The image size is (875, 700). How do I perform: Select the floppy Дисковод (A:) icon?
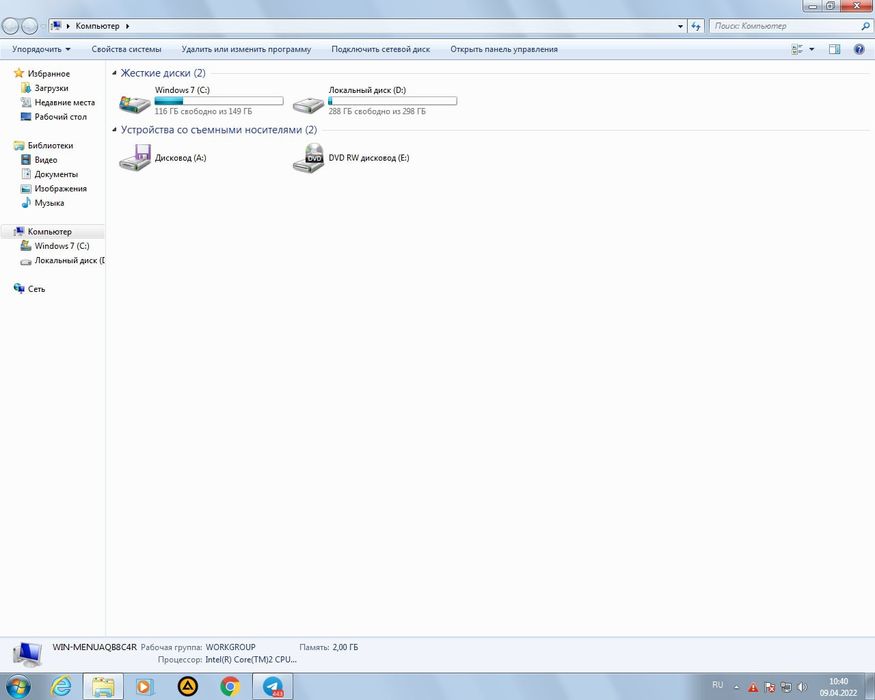134,157
